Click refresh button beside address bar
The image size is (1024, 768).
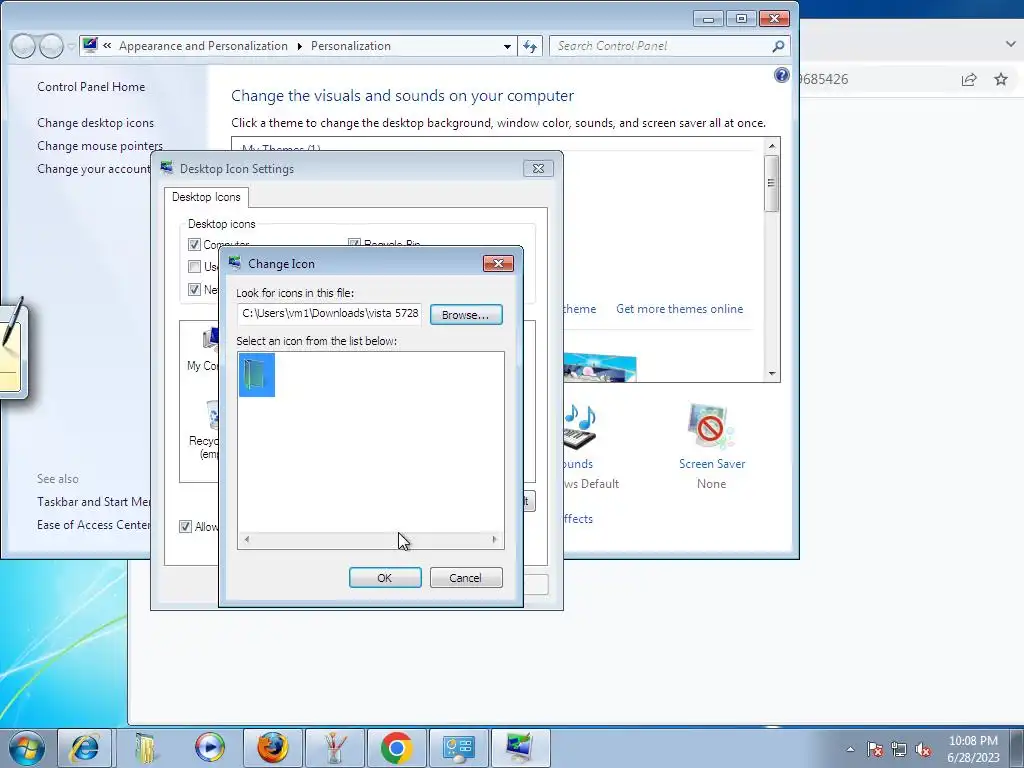tap(530, 46)
